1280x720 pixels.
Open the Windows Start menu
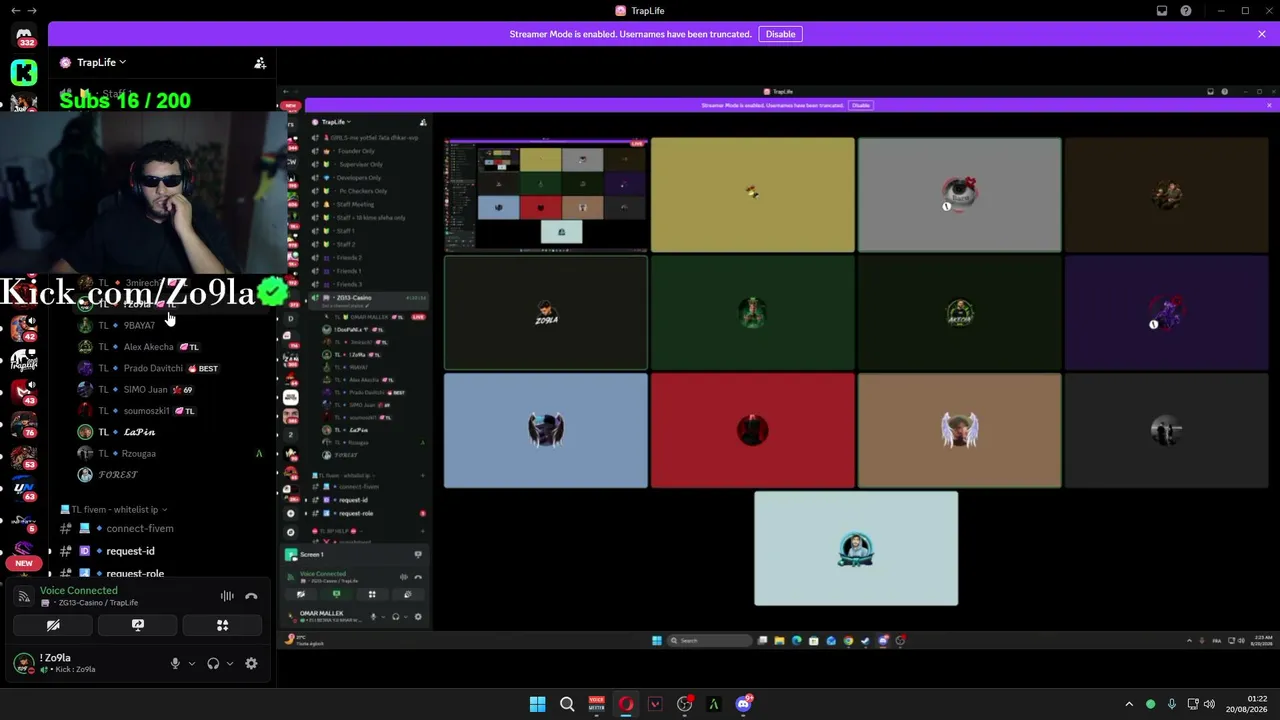tap(537, 704)
